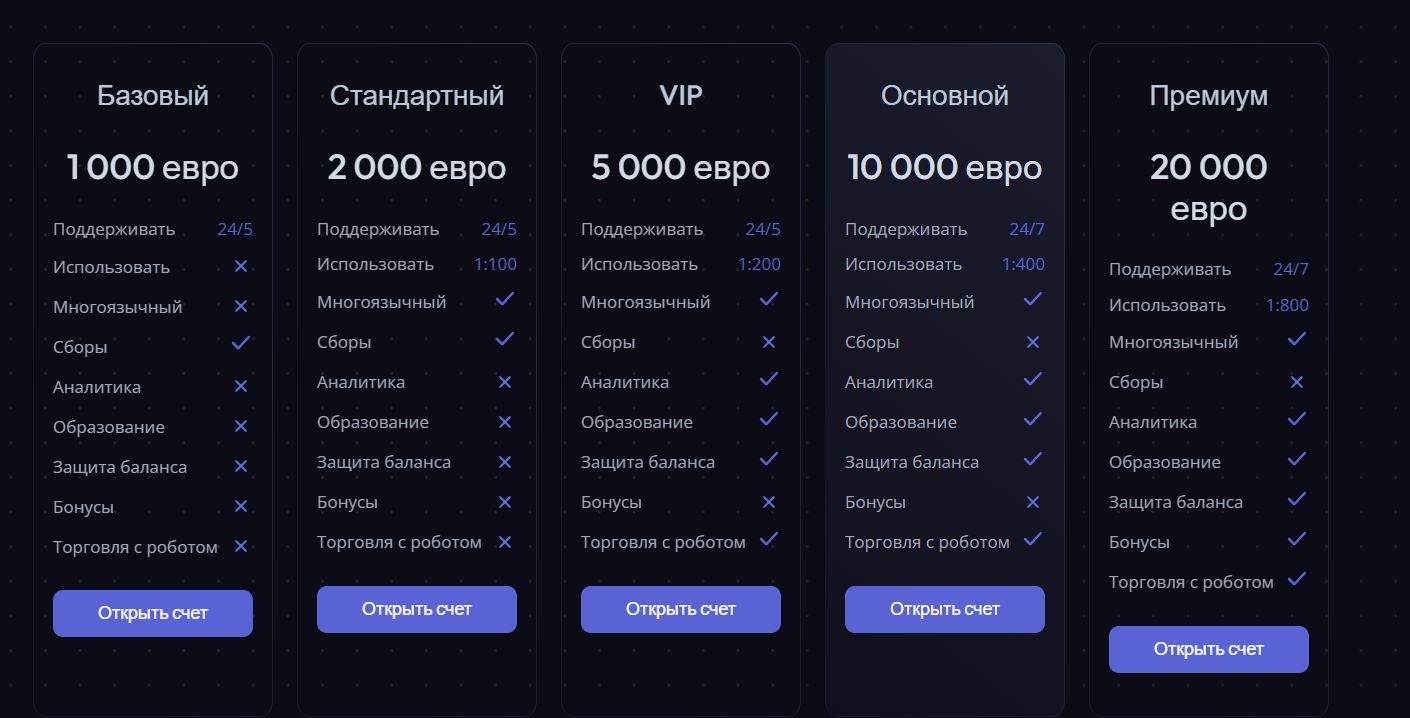Viewport: 1410px width, 718px height.
Task: Click the checkmark beside Бонусы in Премиум plan
Action: coord(1297,539)
